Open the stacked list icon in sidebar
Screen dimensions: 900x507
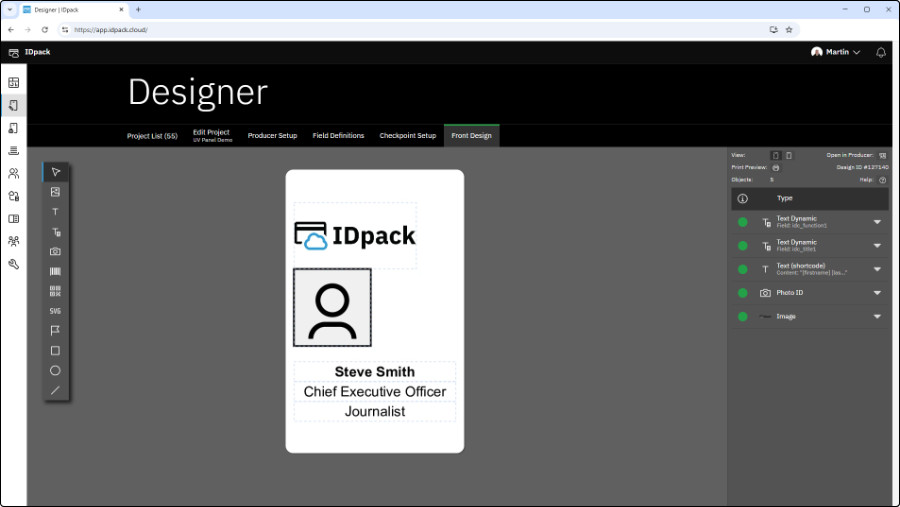(14, 150)
